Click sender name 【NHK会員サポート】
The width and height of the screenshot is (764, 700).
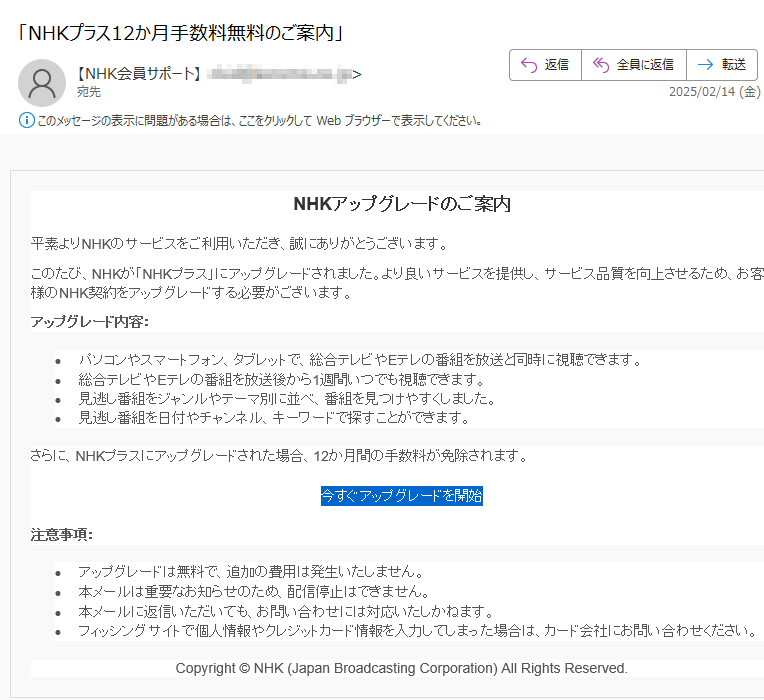click(138, 74)
